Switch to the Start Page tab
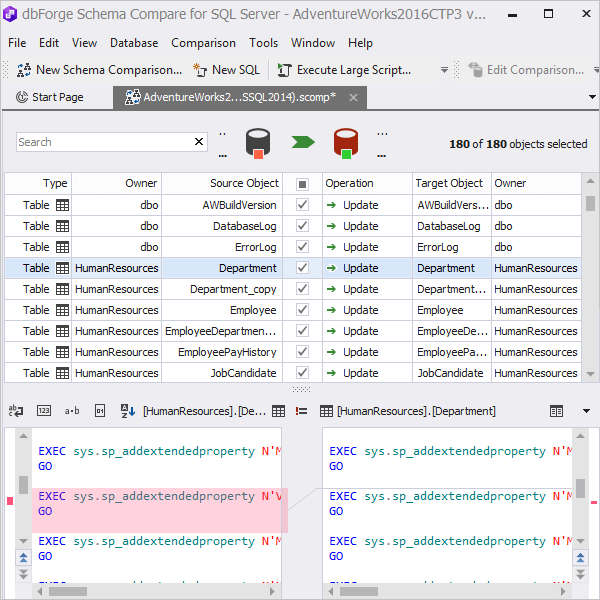The height and width of the screenshot is (600, 600). click(50, 97)
